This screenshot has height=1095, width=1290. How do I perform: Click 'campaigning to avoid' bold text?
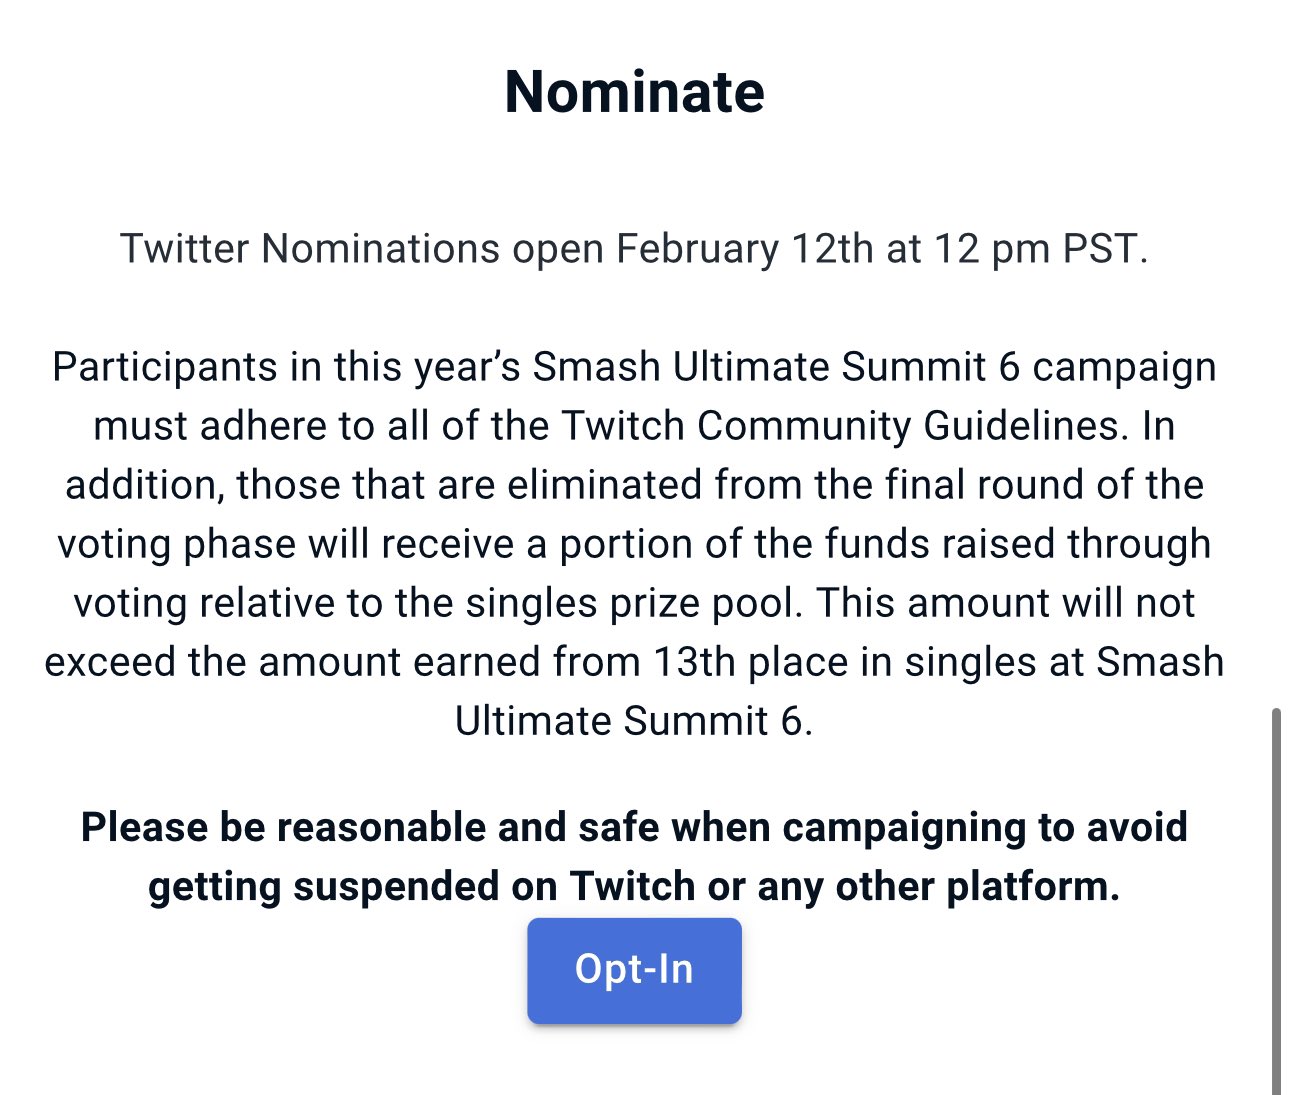(986, 828)
